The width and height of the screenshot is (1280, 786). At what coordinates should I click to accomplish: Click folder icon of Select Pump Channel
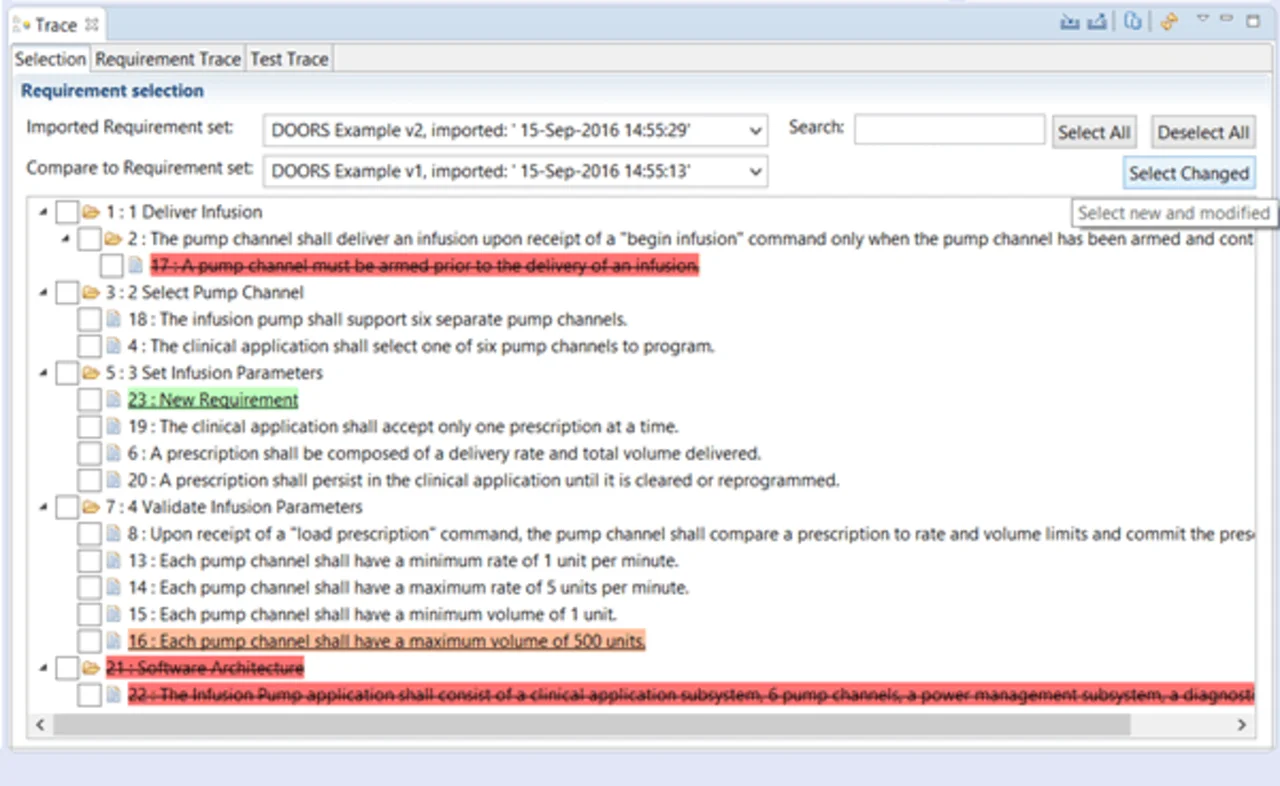point(91,293)
